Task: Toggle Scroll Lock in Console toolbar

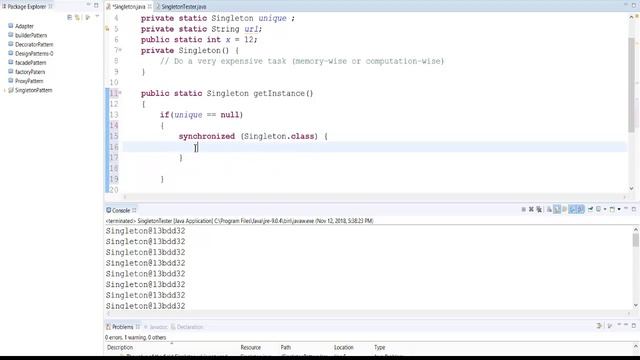Action: (557, 209)
